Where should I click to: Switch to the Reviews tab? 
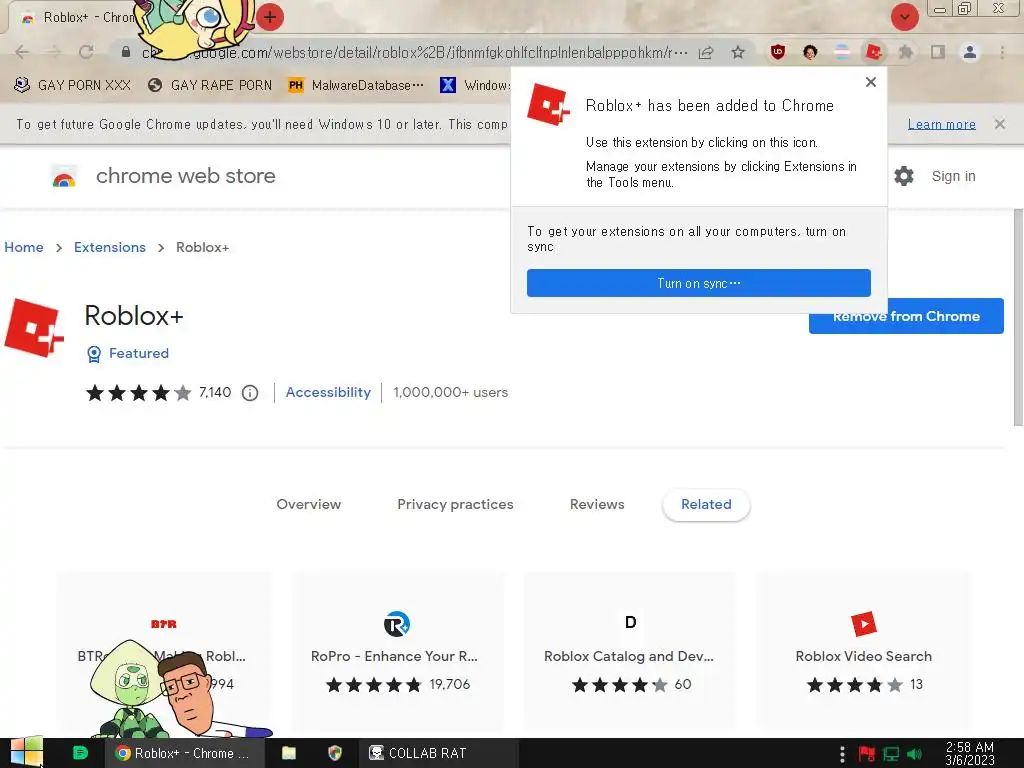[x=597, y=504]
